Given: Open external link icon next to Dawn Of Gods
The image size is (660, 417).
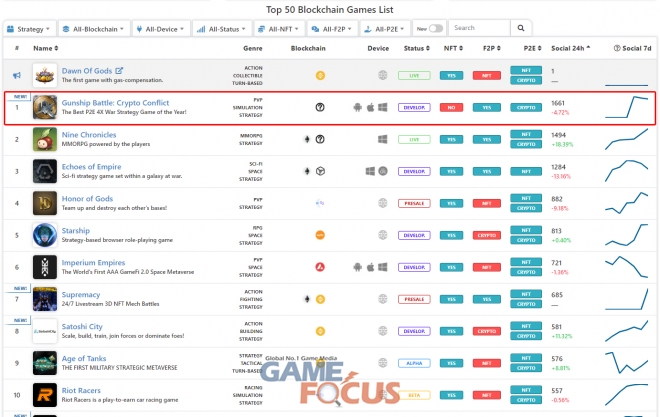Looking at the screenshot, I should click(x=120, y=70).
